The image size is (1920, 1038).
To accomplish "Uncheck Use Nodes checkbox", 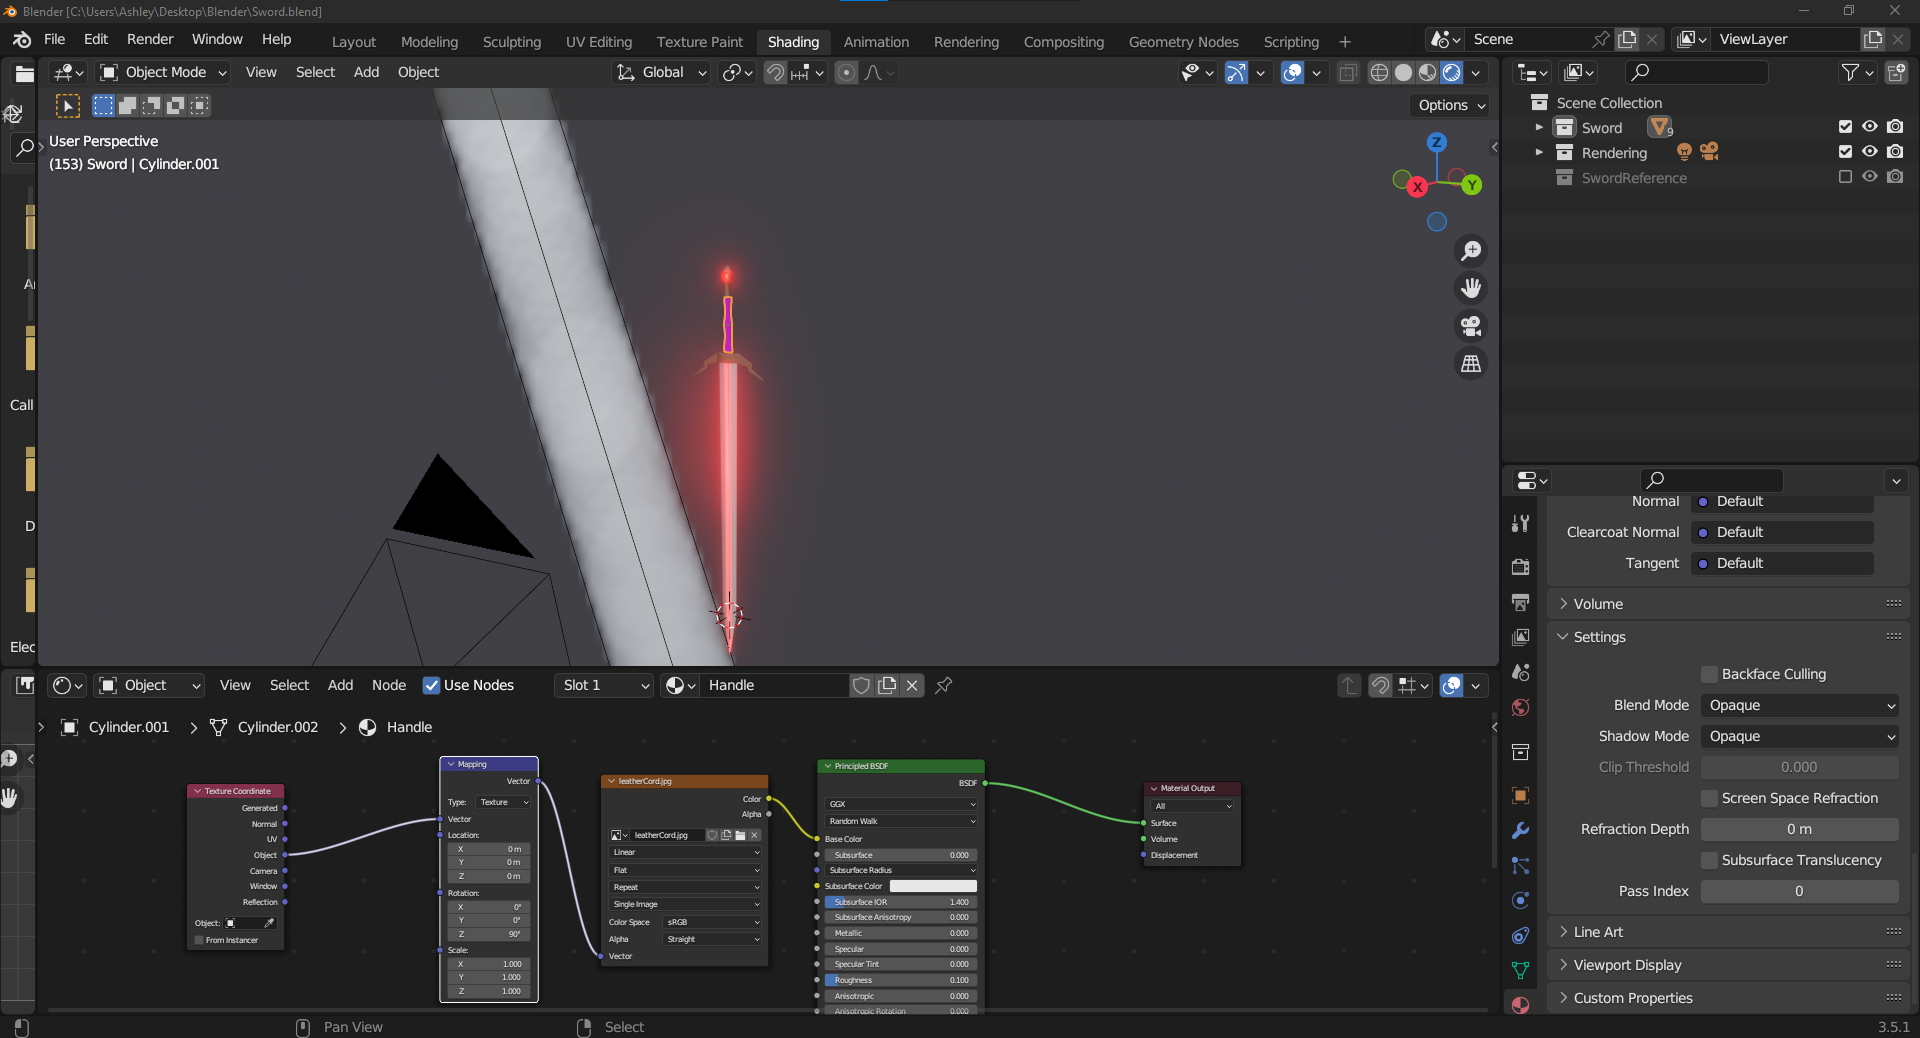I will [x=432, y=685].
